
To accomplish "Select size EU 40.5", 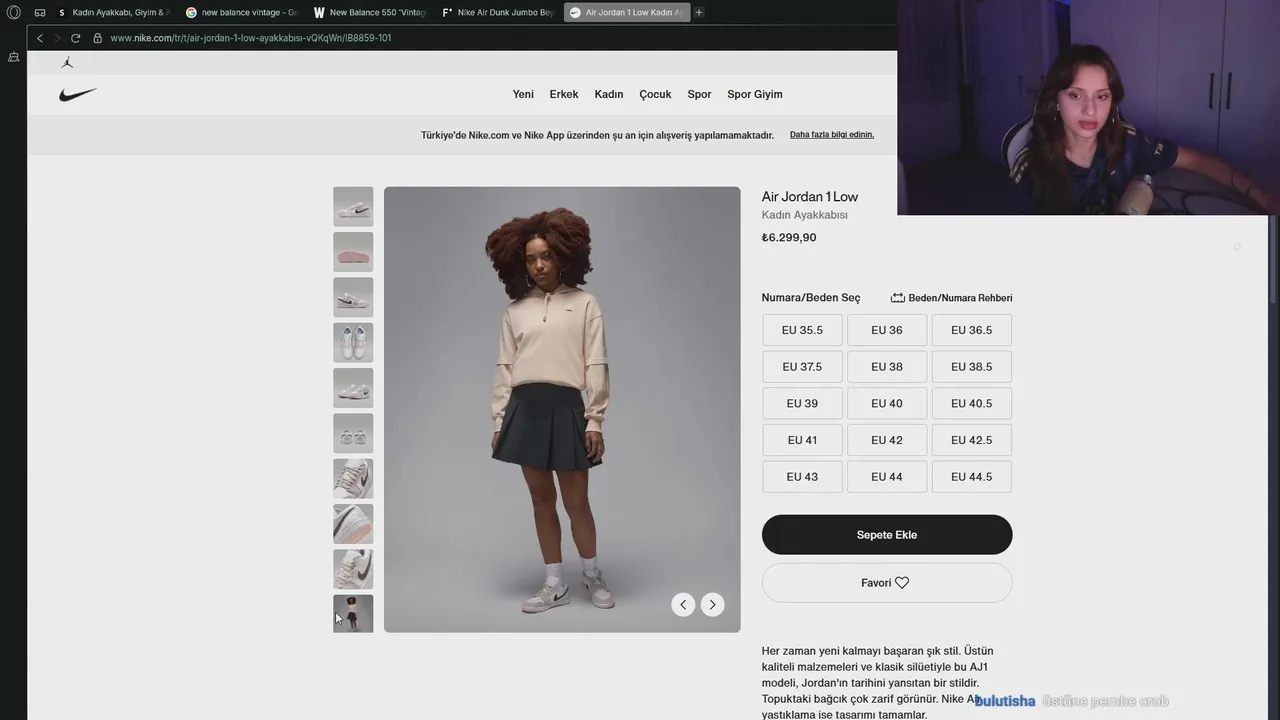I will click(x=972, y=403).
